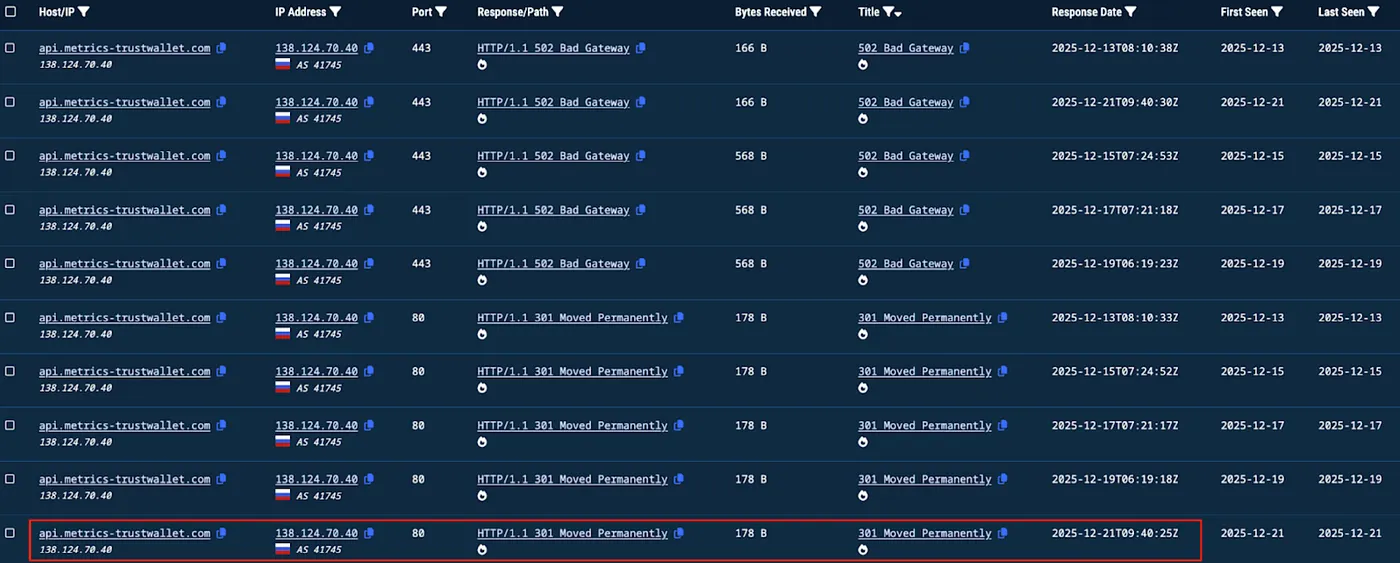Filter the Bytes Received column

coord(815,12)
